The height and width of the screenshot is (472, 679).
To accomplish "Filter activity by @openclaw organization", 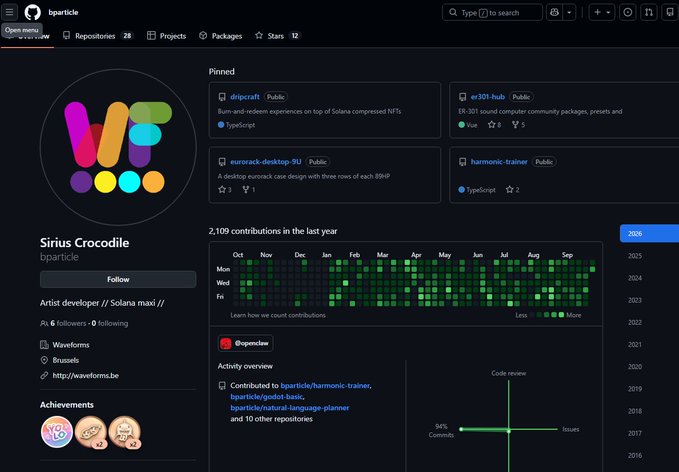I will coord(245,343).
